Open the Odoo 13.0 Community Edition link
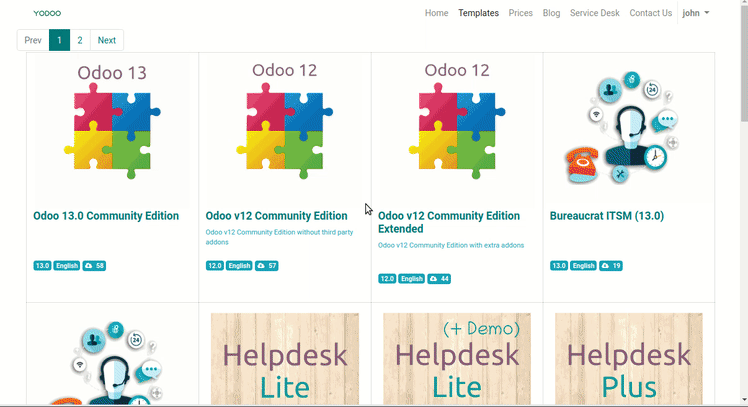Viewport: 748px width, 407px height. 106,216
